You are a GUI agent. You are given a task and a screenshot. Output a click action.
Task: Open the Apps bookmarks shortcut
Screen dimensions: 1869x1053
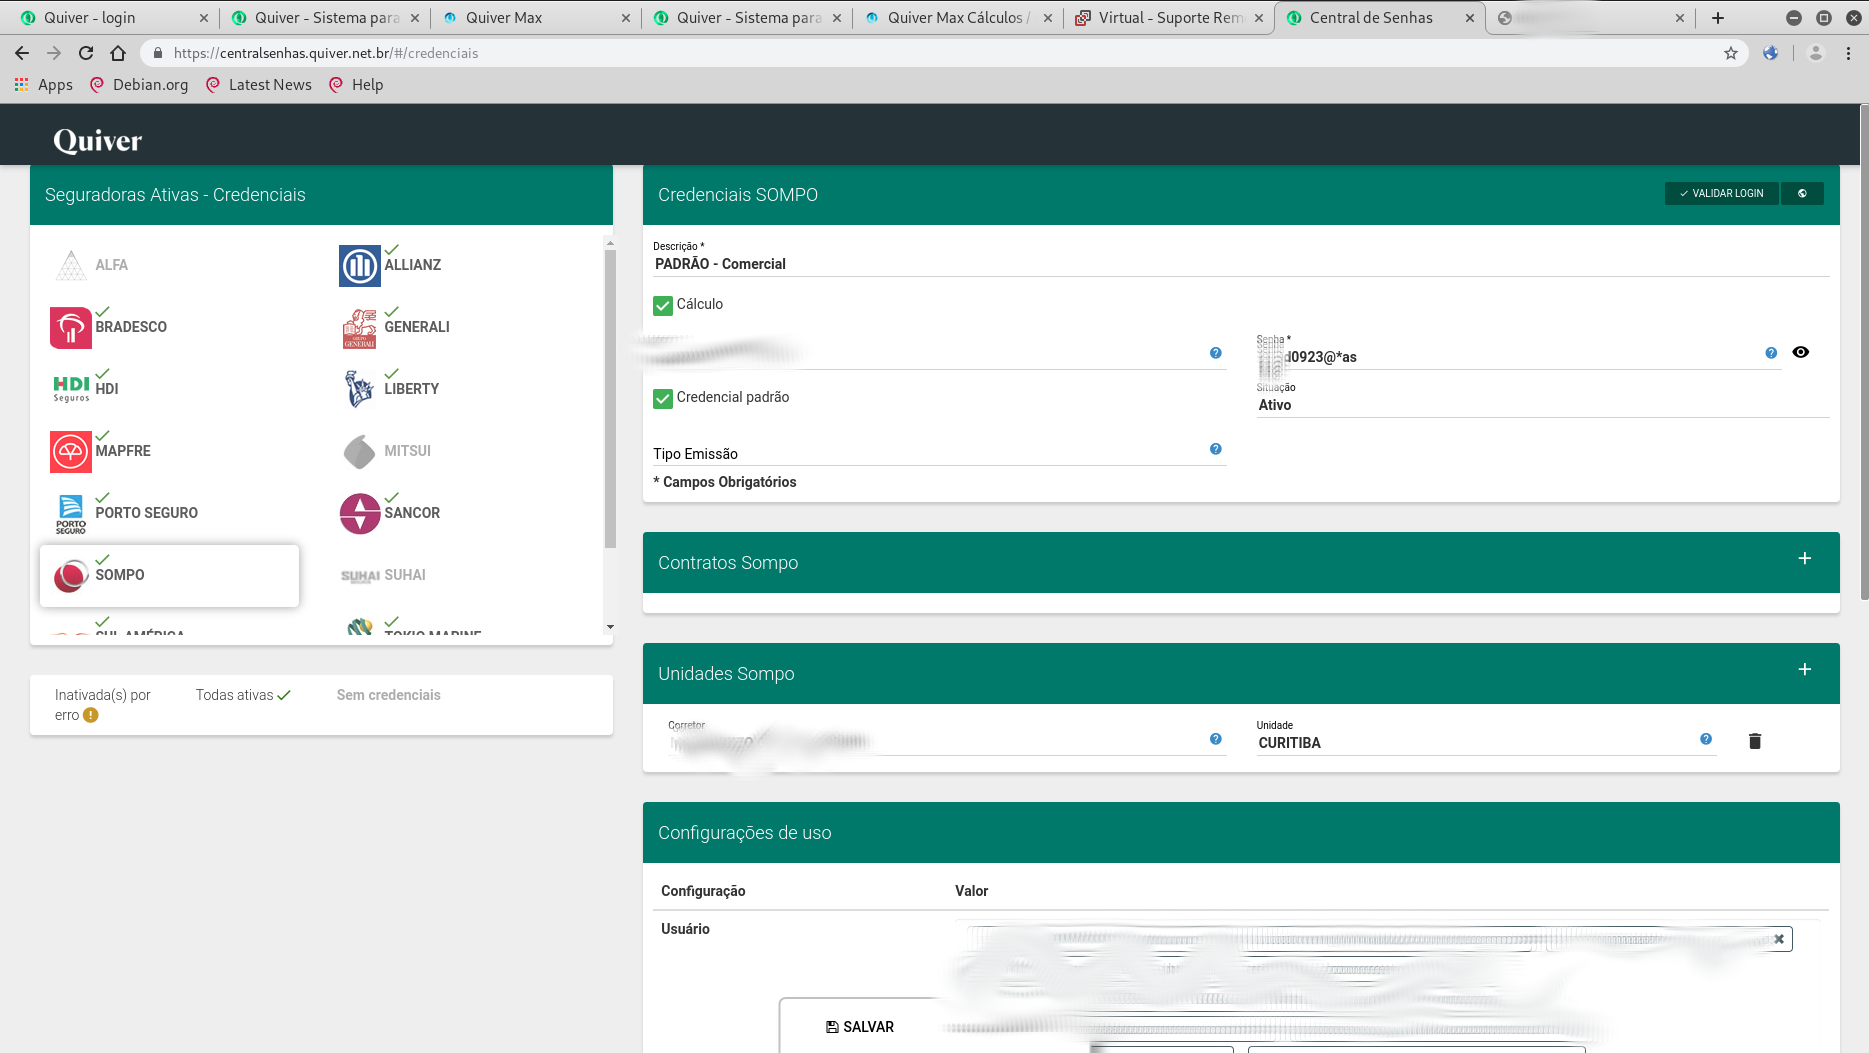click(x=44, y=85)
